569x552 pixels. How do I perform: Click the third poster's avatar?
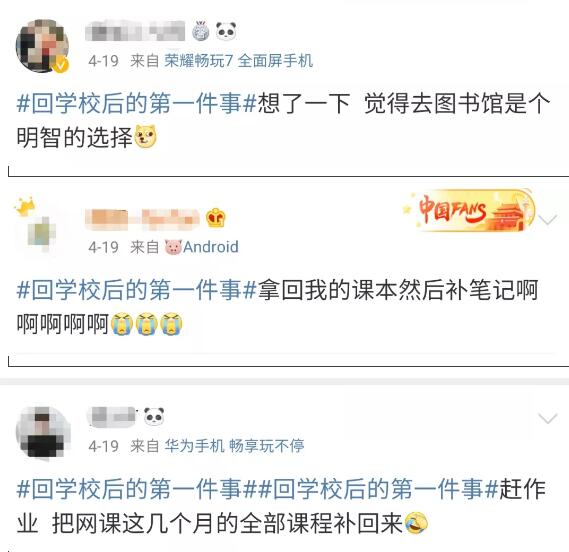point(43,433)
